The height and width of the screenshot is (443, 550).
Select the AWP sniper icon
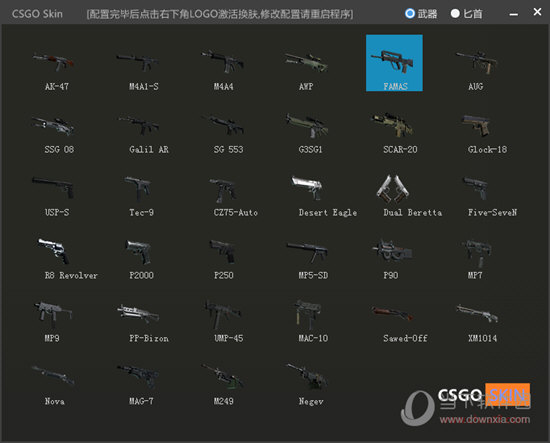click(307, 62)
